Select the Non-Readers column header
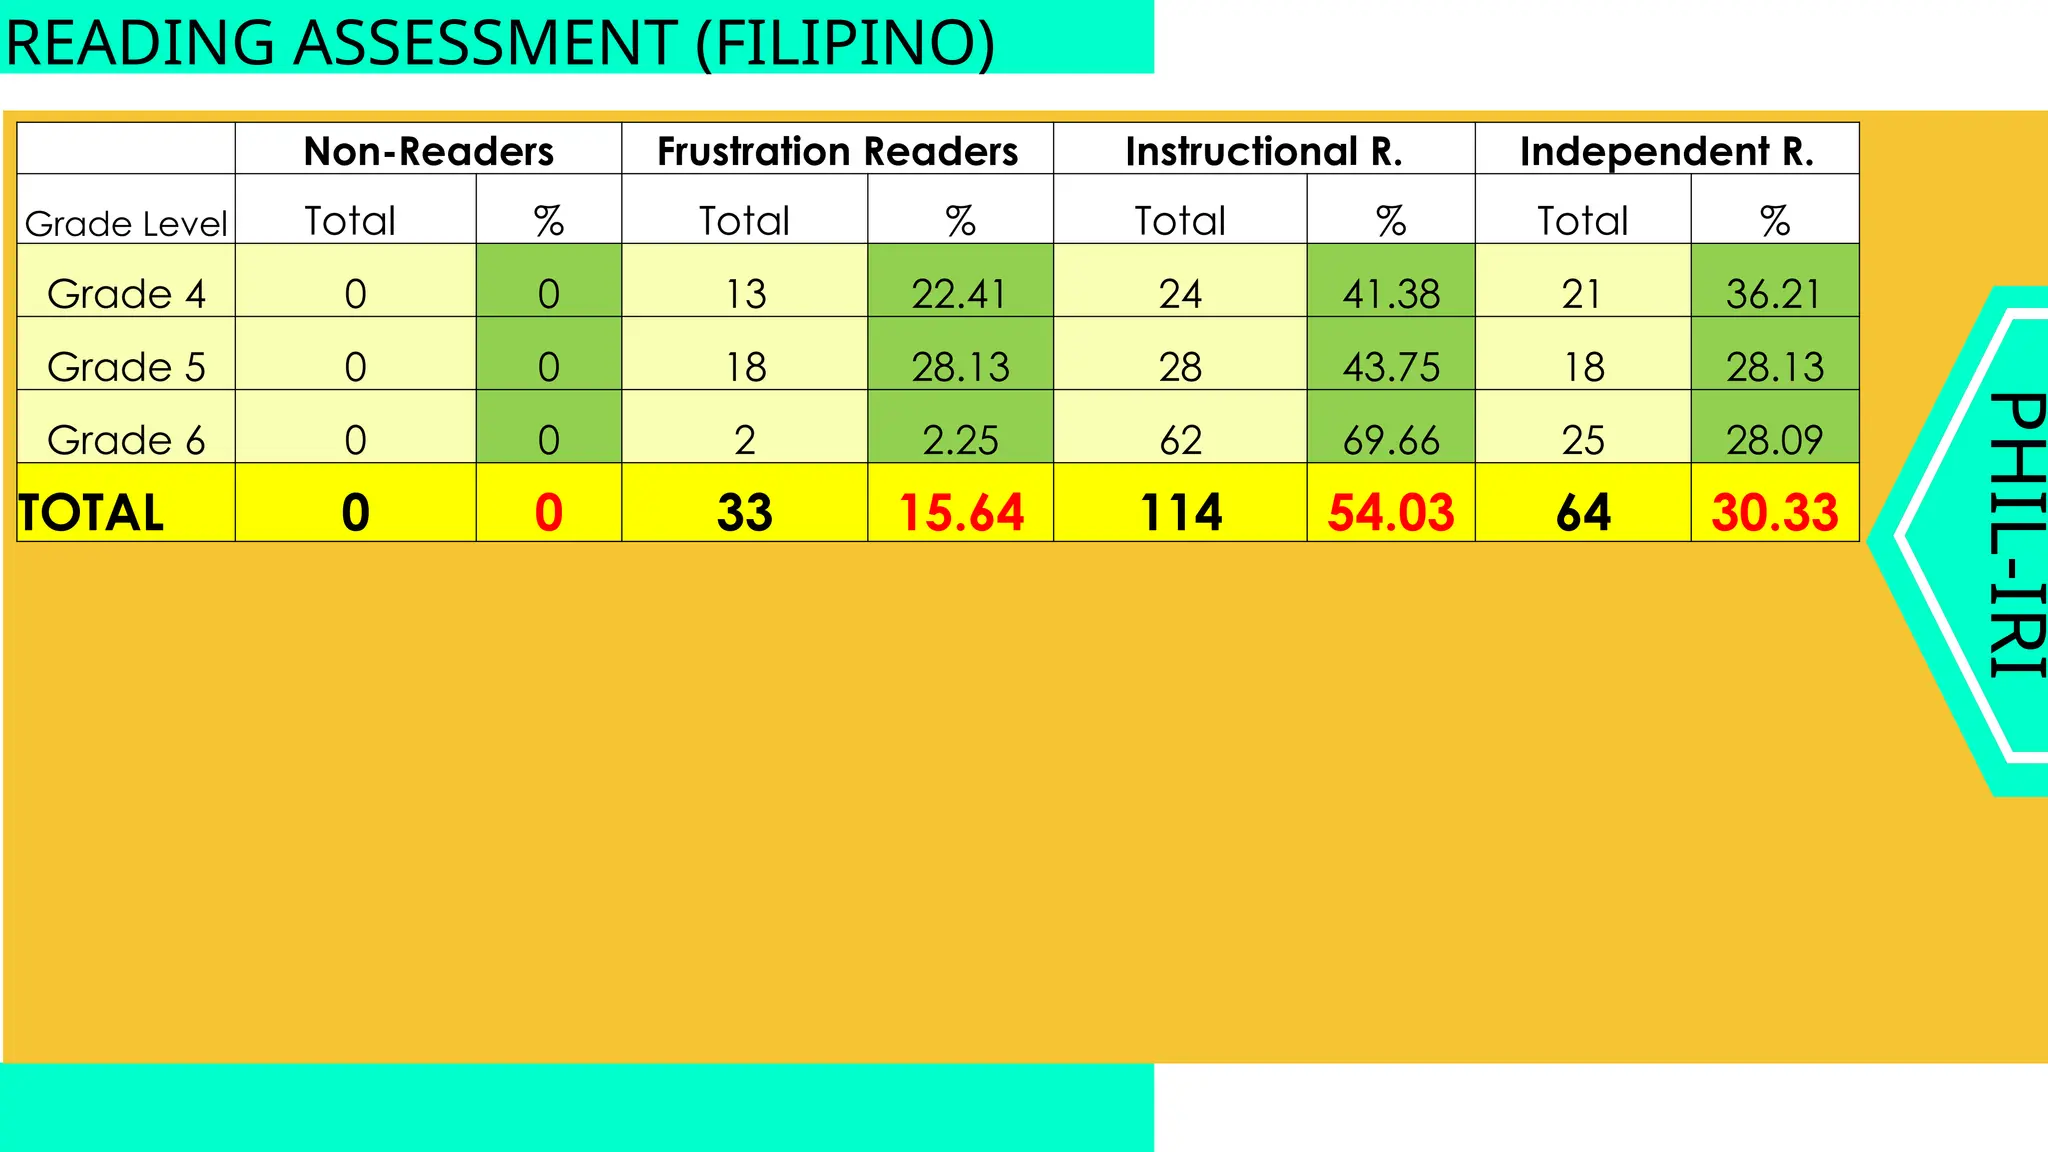This screenshot has width=2048, height=1152. [x=428, y=151]
